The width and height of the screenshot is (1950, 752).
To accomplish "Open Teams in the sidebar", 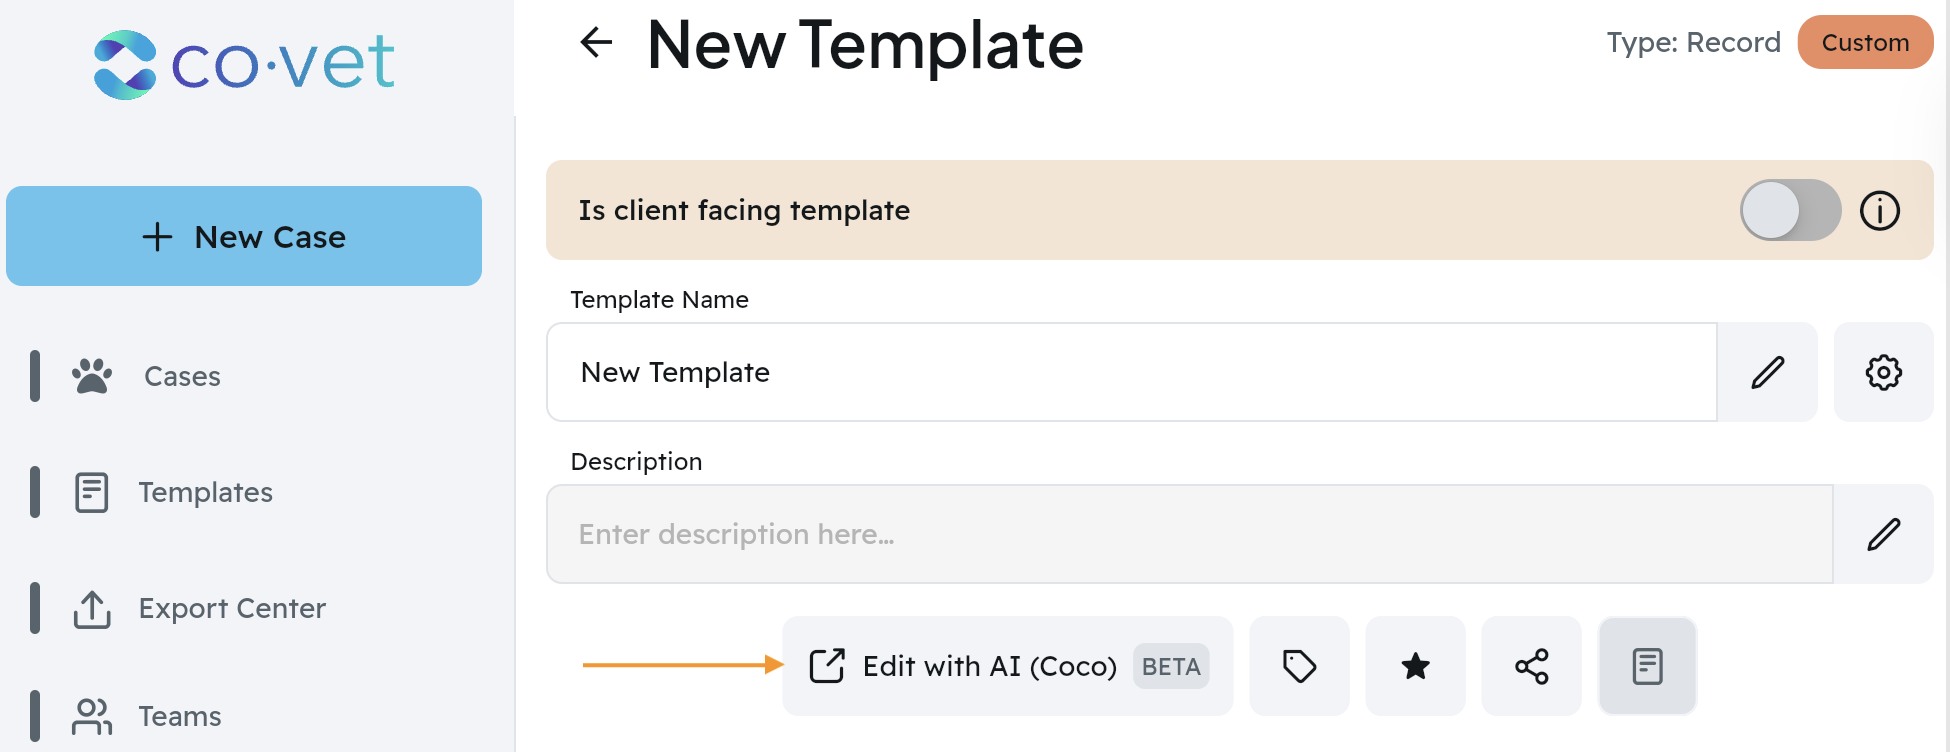I will 180,716.
